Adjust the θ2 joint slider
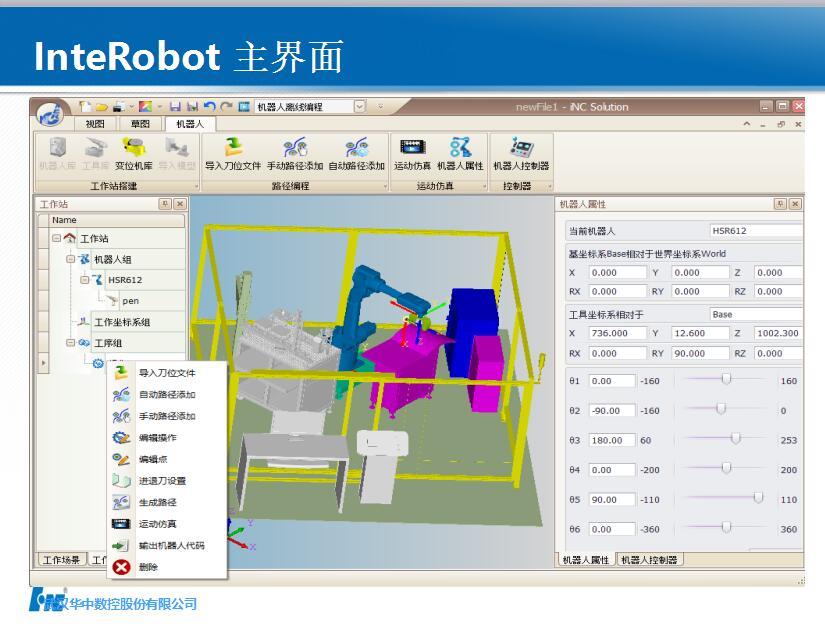Viewport: 825px width, 632px height. 721,408
